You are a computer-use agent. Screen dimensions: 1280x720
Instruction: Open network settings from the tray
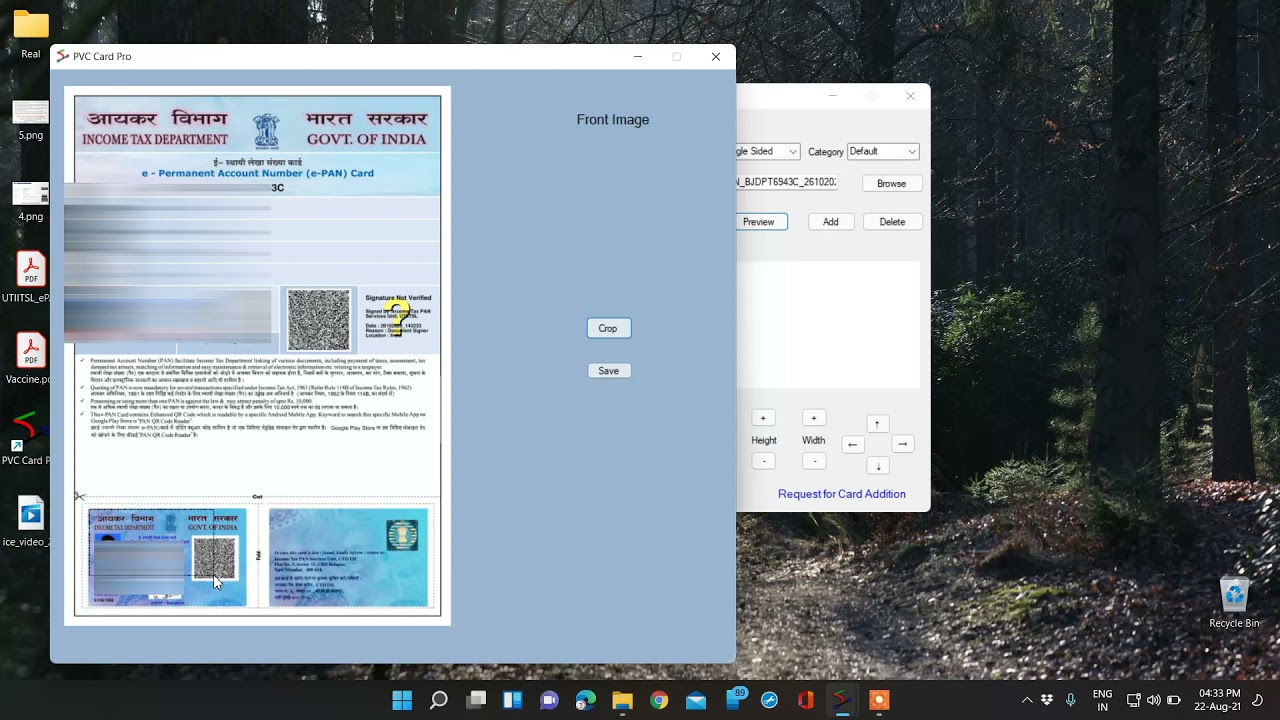(x=1134, y=700)
